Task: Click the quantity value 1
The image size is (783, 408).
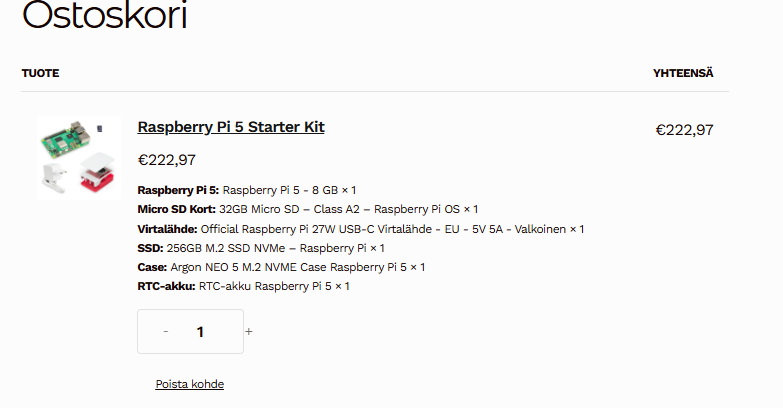Action: (201, 332)
